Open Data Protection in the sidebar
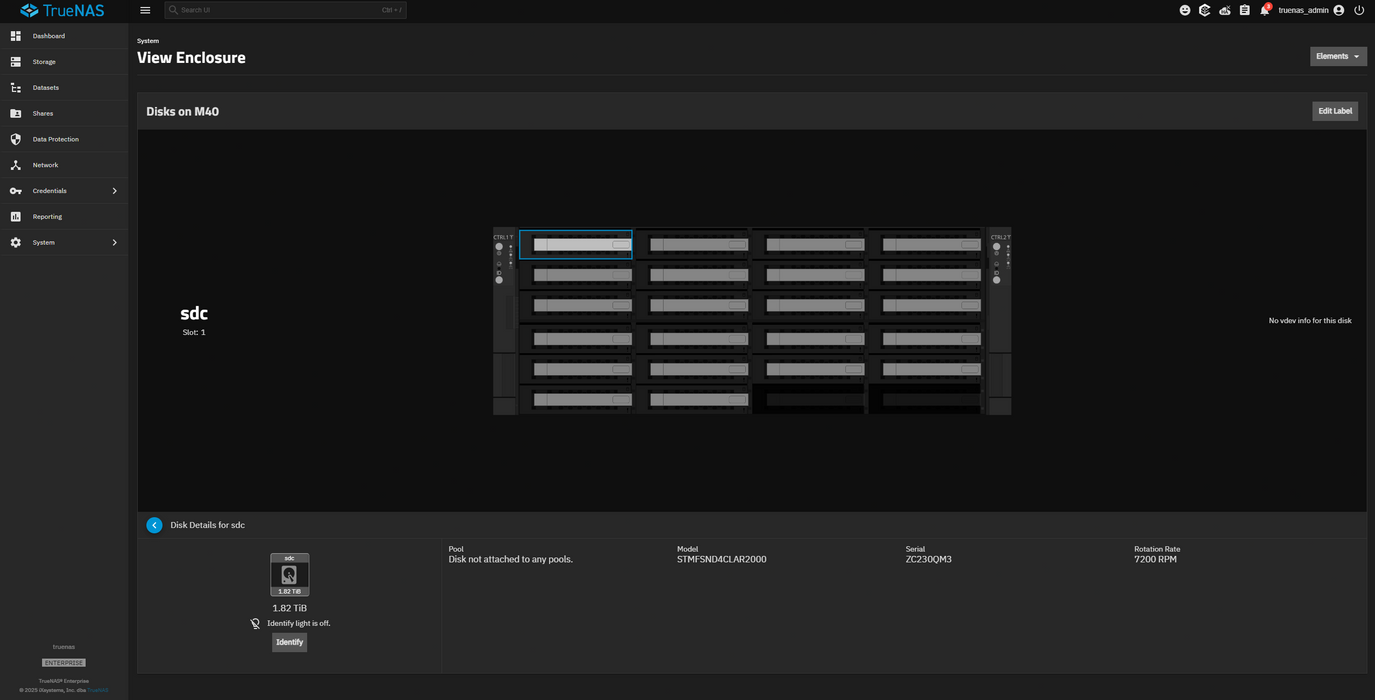1375x700 pixels. (x=55, y=139)
